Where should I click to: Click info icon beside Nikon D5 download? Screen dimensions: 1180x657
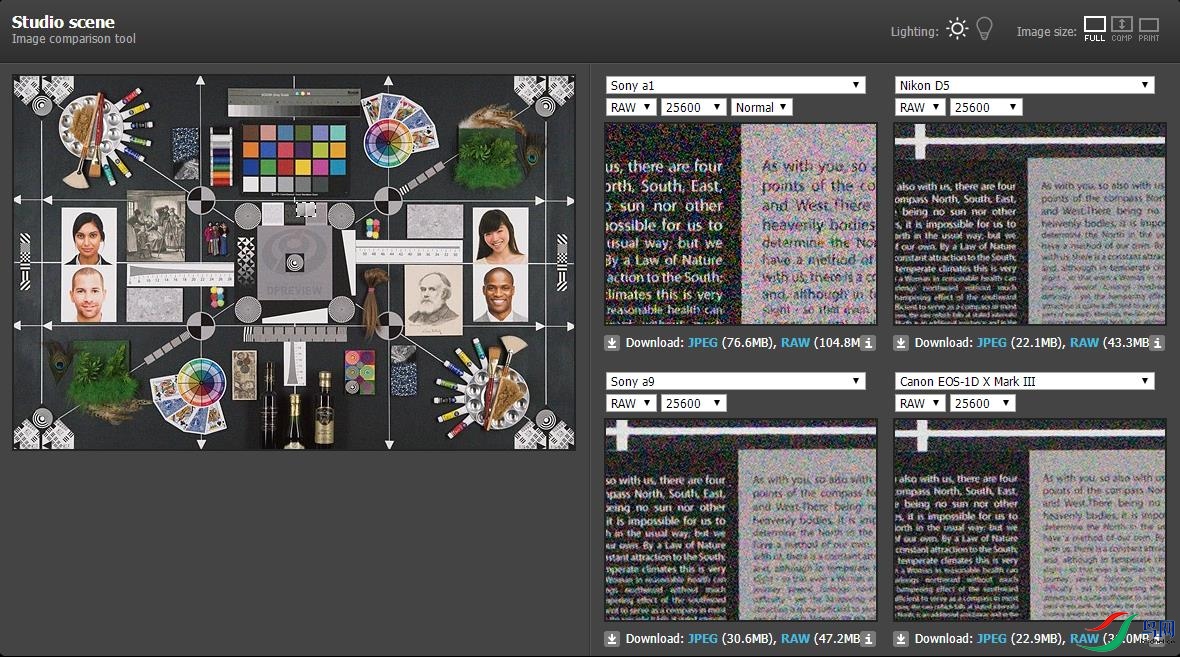(x=1157, y=343)
